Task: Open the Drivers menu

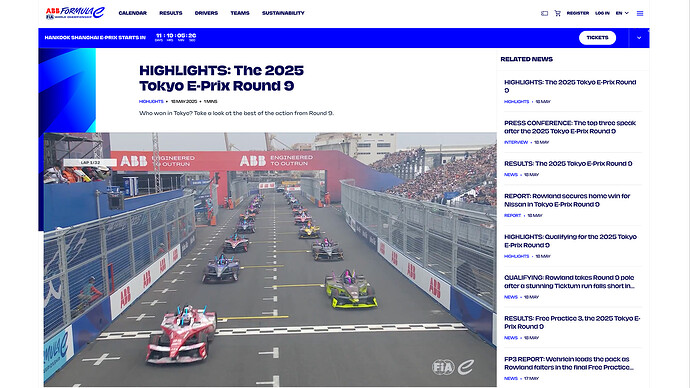Action: click(206, 13)
